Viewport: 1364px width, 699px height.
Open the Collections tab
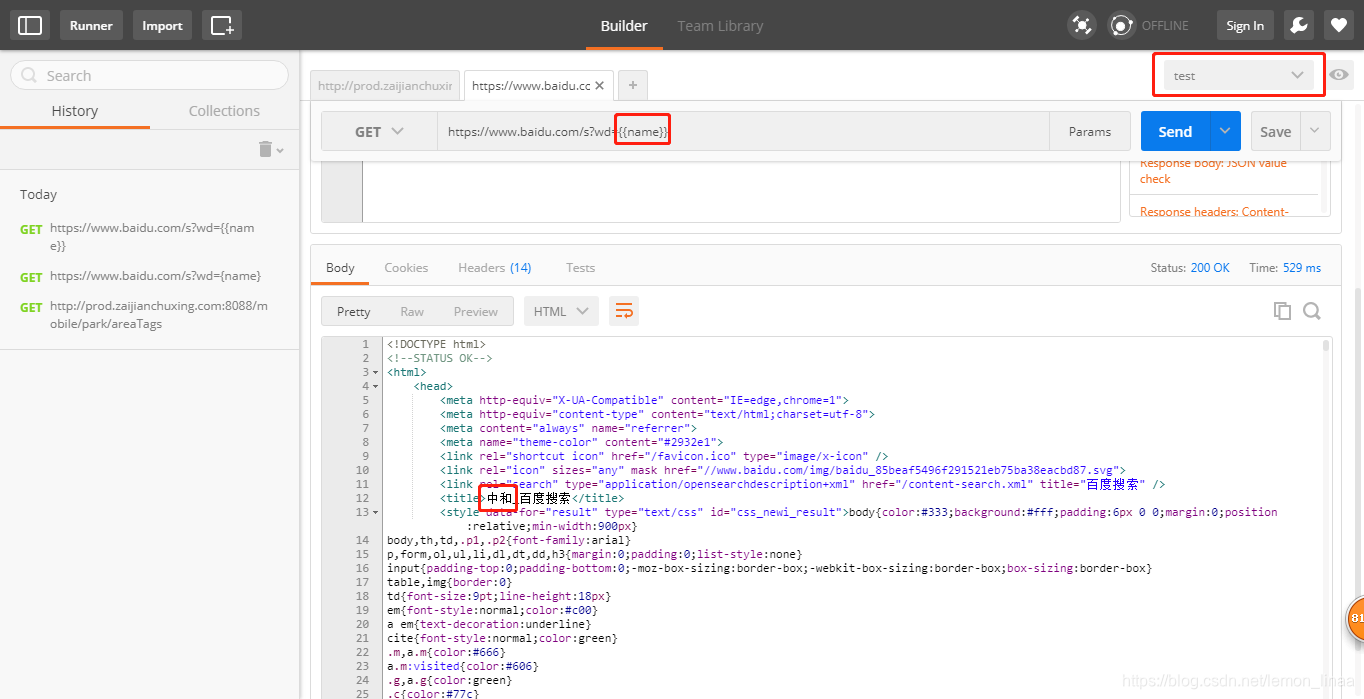coord(224,111)
